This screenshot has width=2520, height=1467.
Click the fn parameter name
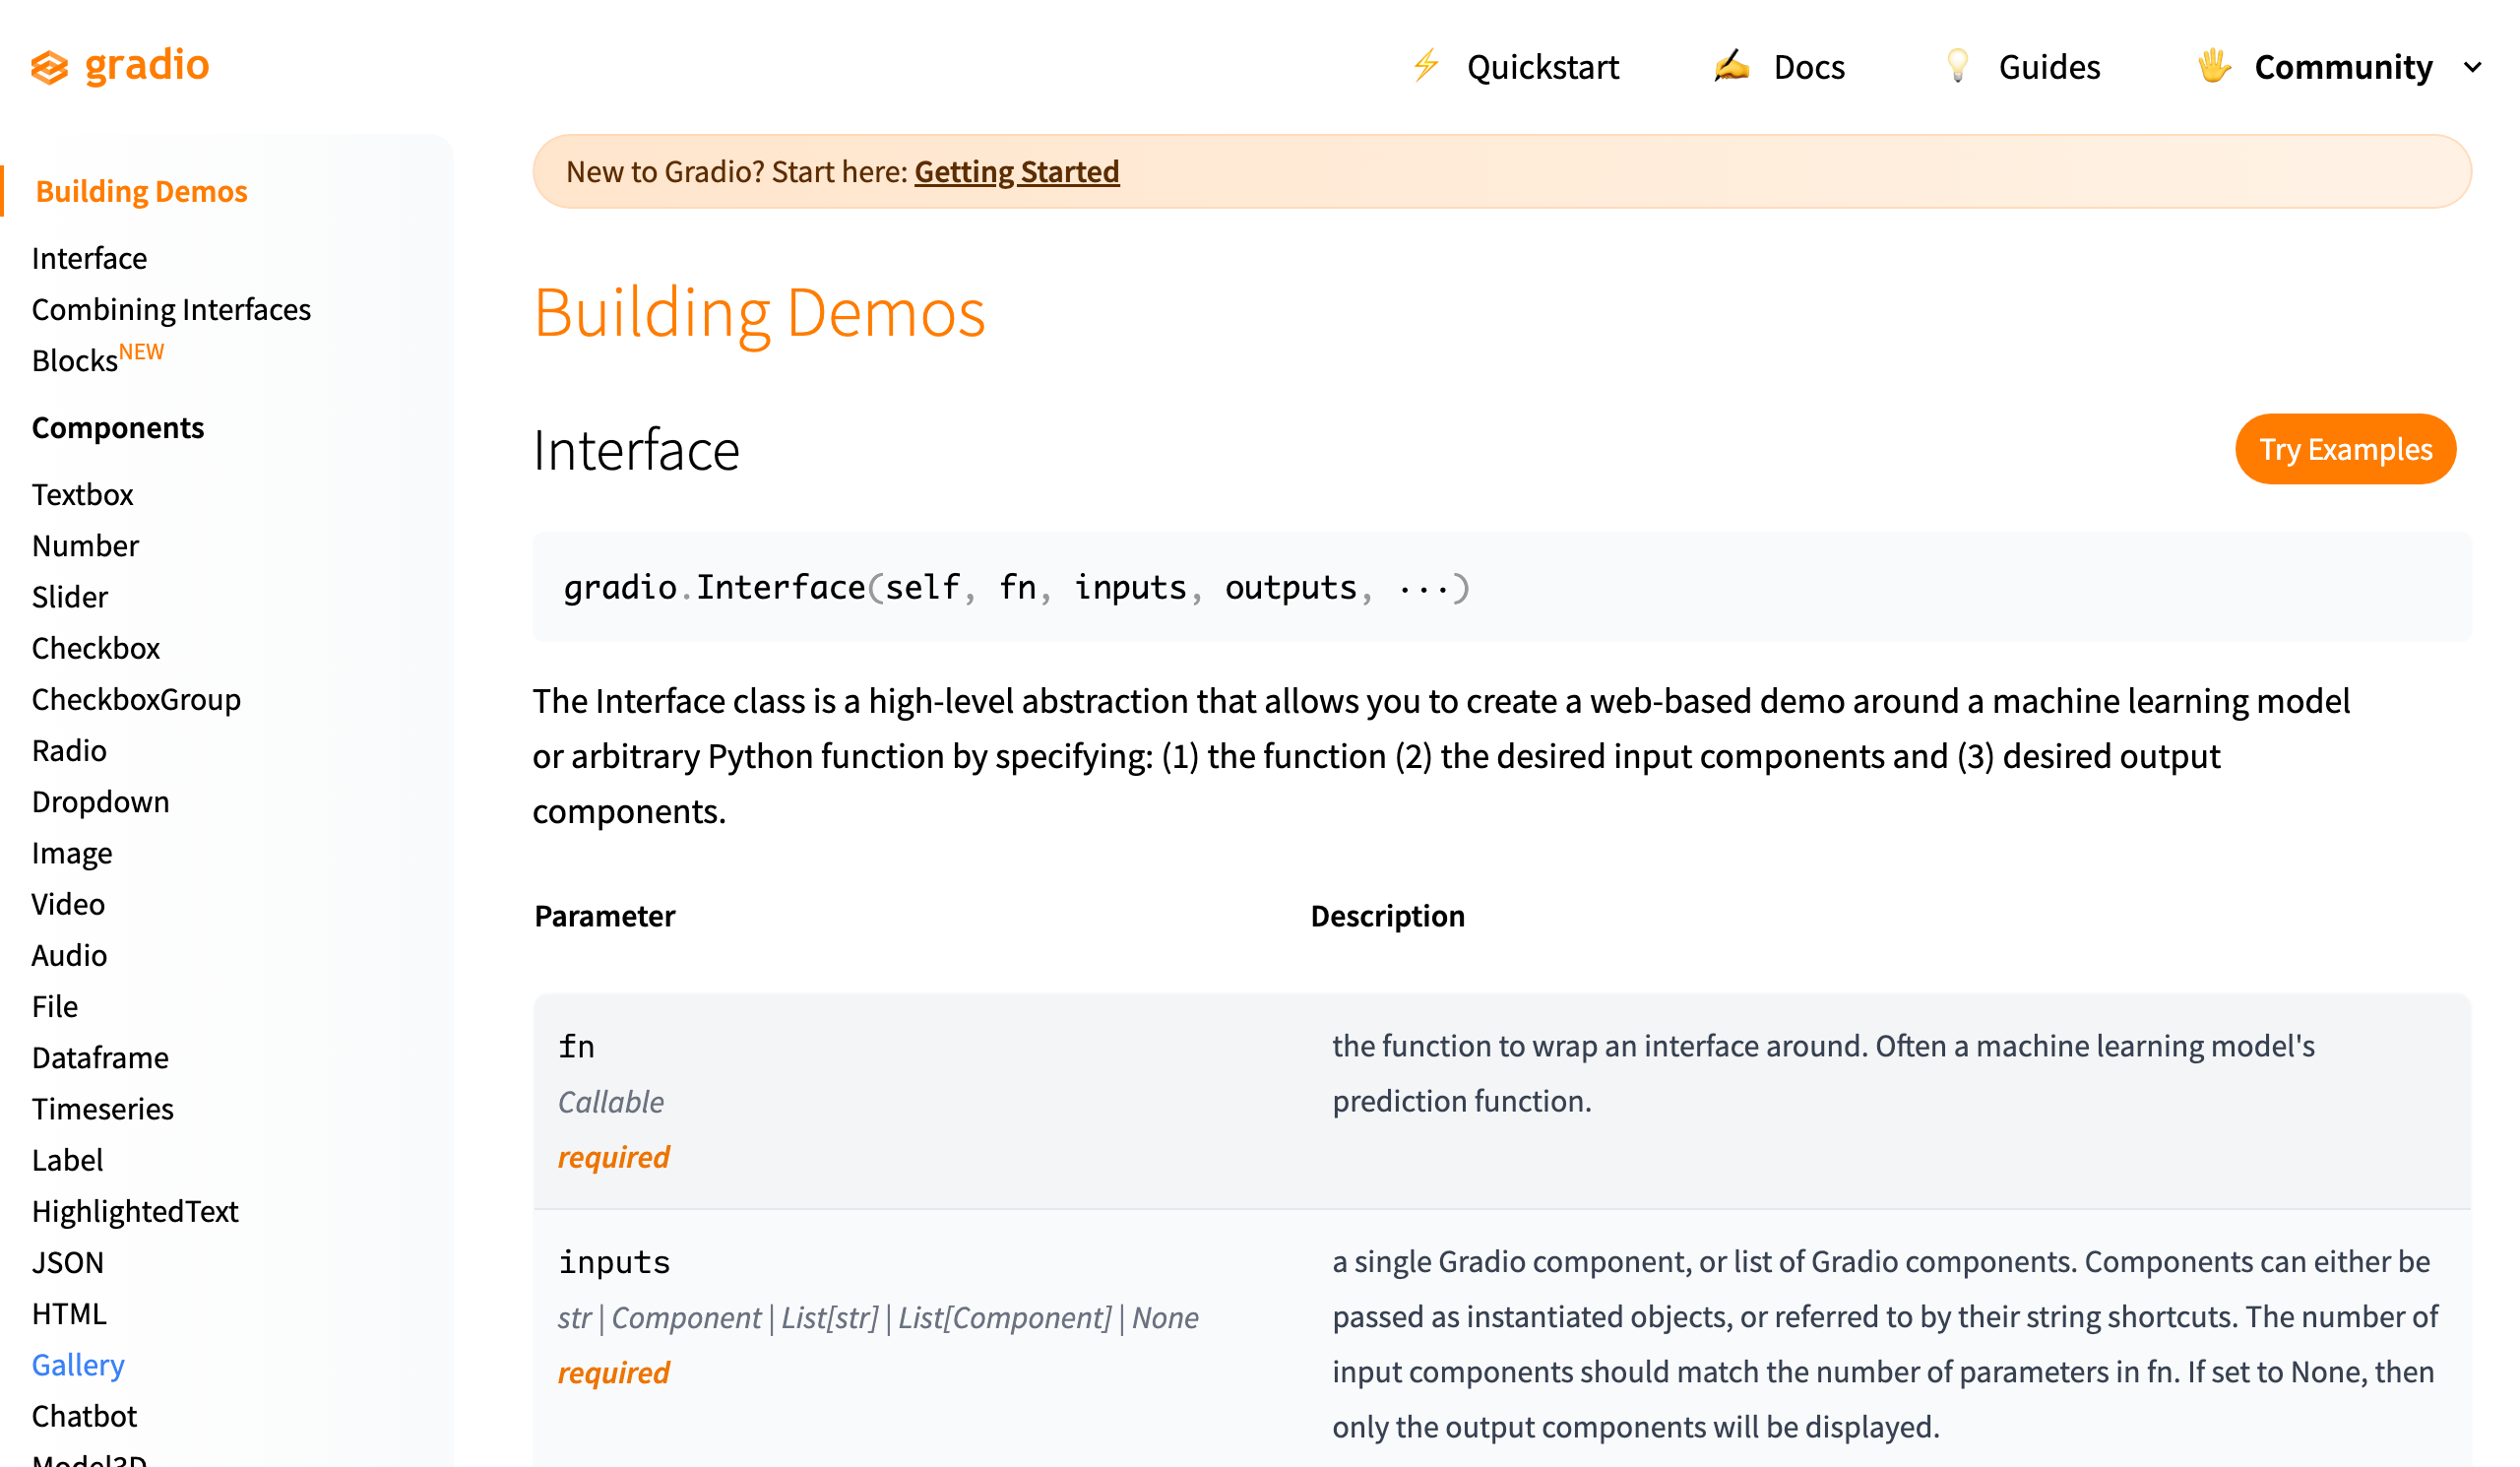[x=576, y=1046]
